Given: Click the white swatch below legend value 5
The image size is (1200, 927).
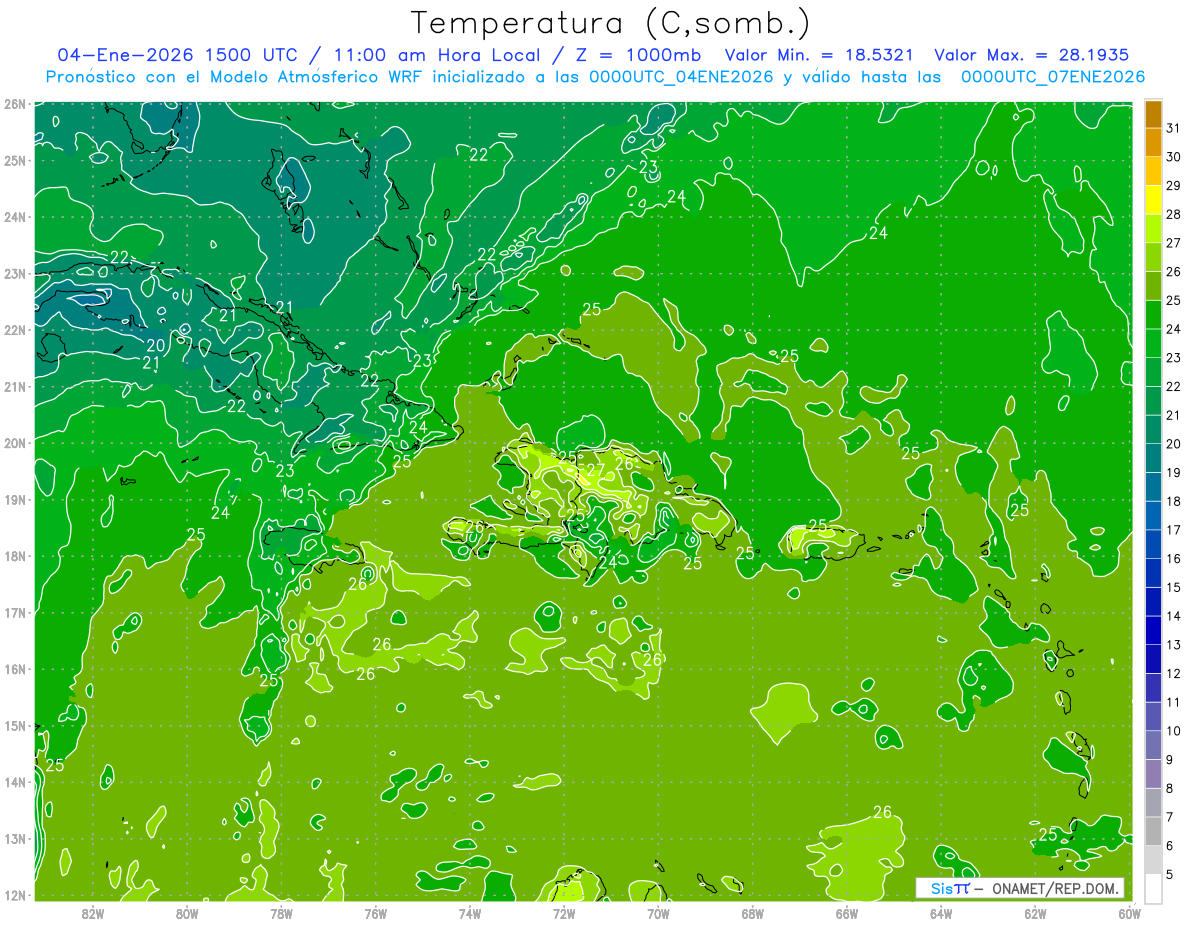Looking at the screenshot, I should coord(1154,887).
